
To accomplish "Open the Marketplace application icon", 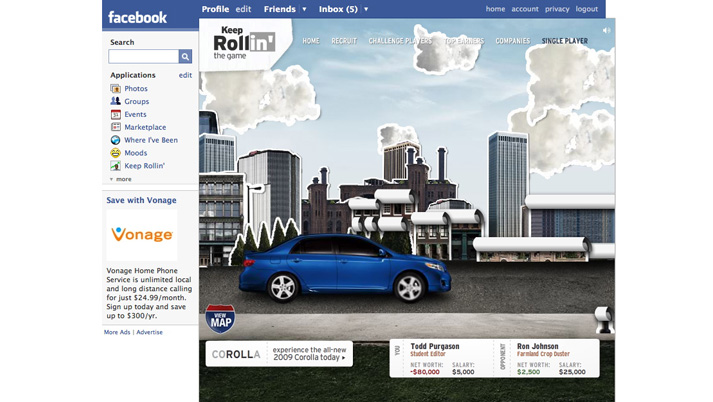I will 115,127.
